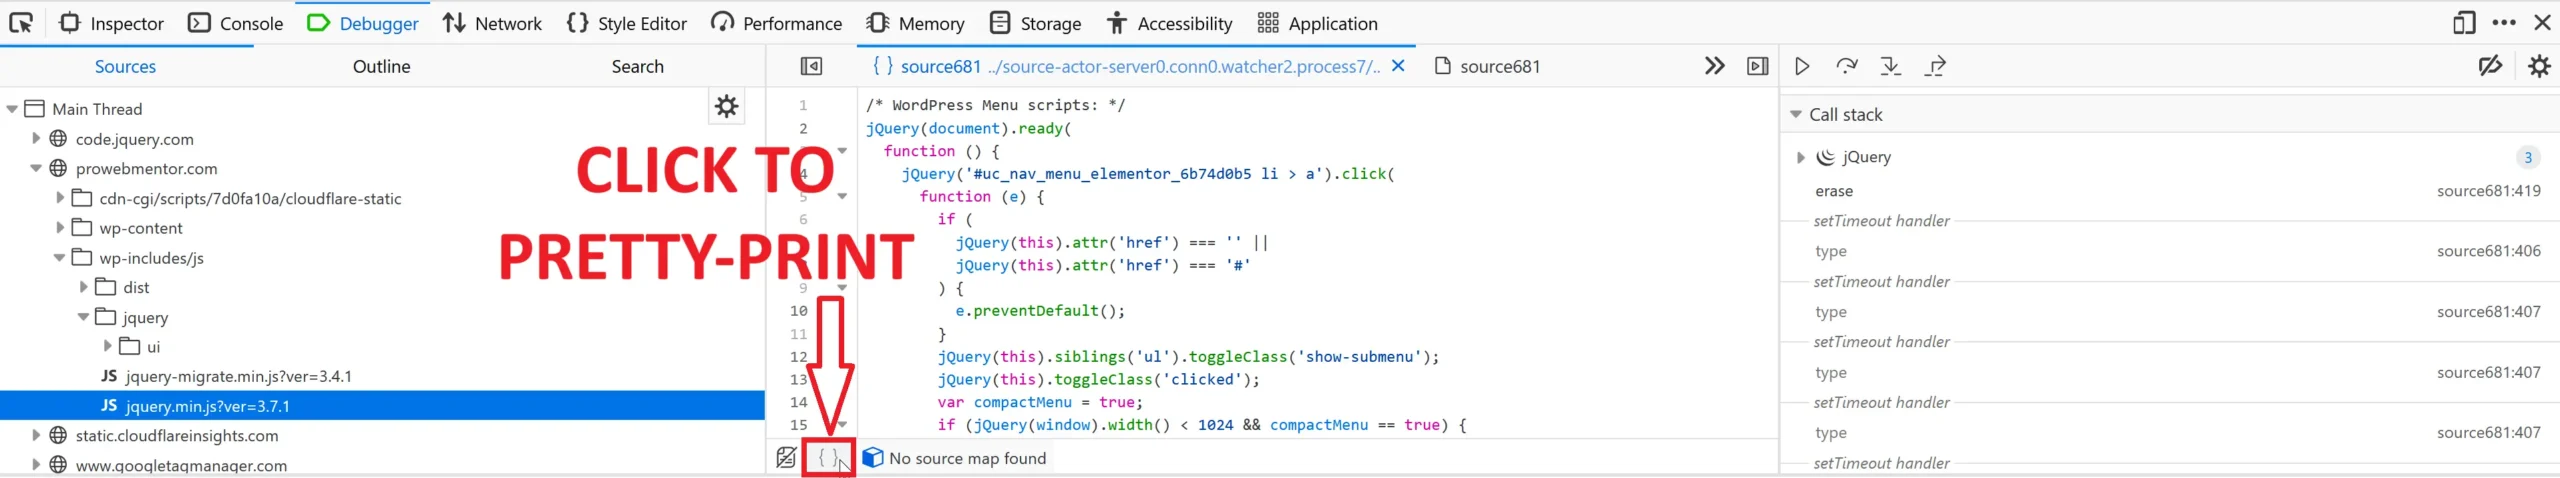The width and height of the screenshot is (2560, 478).
Task: Open the Outline tab
Action: 381,67
